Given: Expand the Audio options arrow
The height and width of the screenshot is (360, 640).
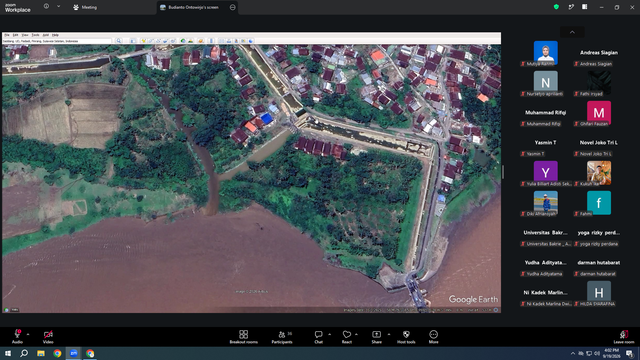Looking at the screenshot, I should 28,334.
